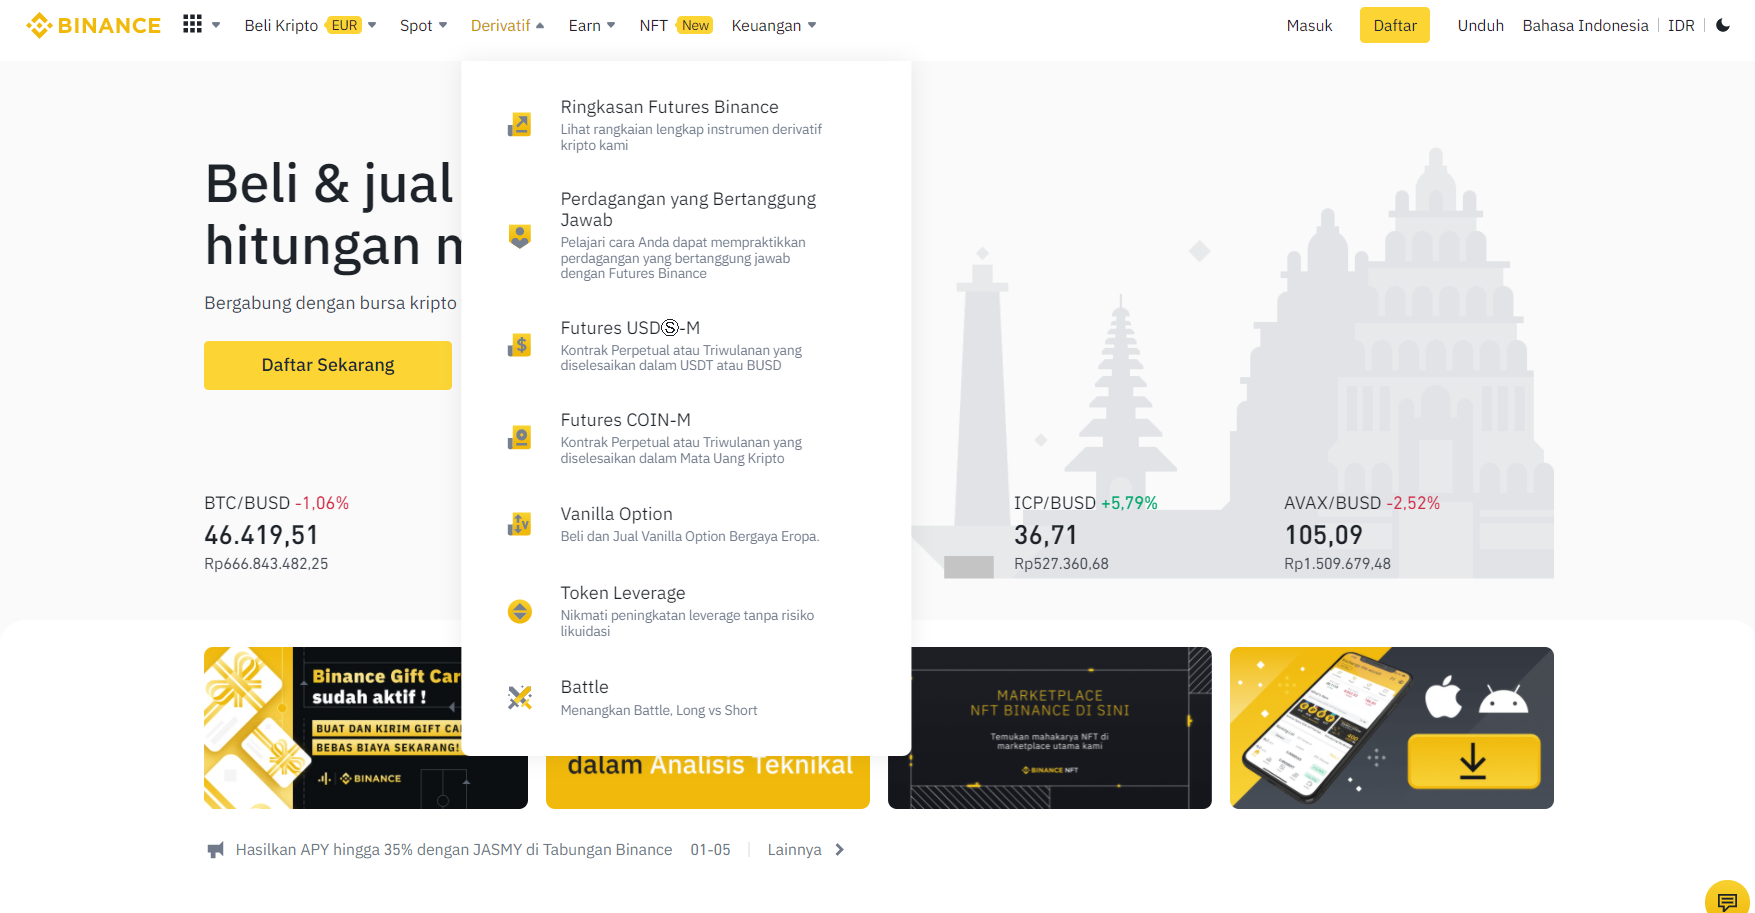Screen dimensions: 1755x913
Task: Click the EUR badge beside Beli Kripto
Action: 344,25
